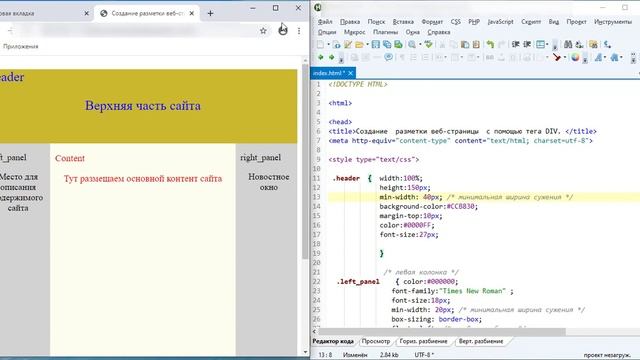
Task: Click the UTF-8 encoding in status bar
Action: point(424,355)
